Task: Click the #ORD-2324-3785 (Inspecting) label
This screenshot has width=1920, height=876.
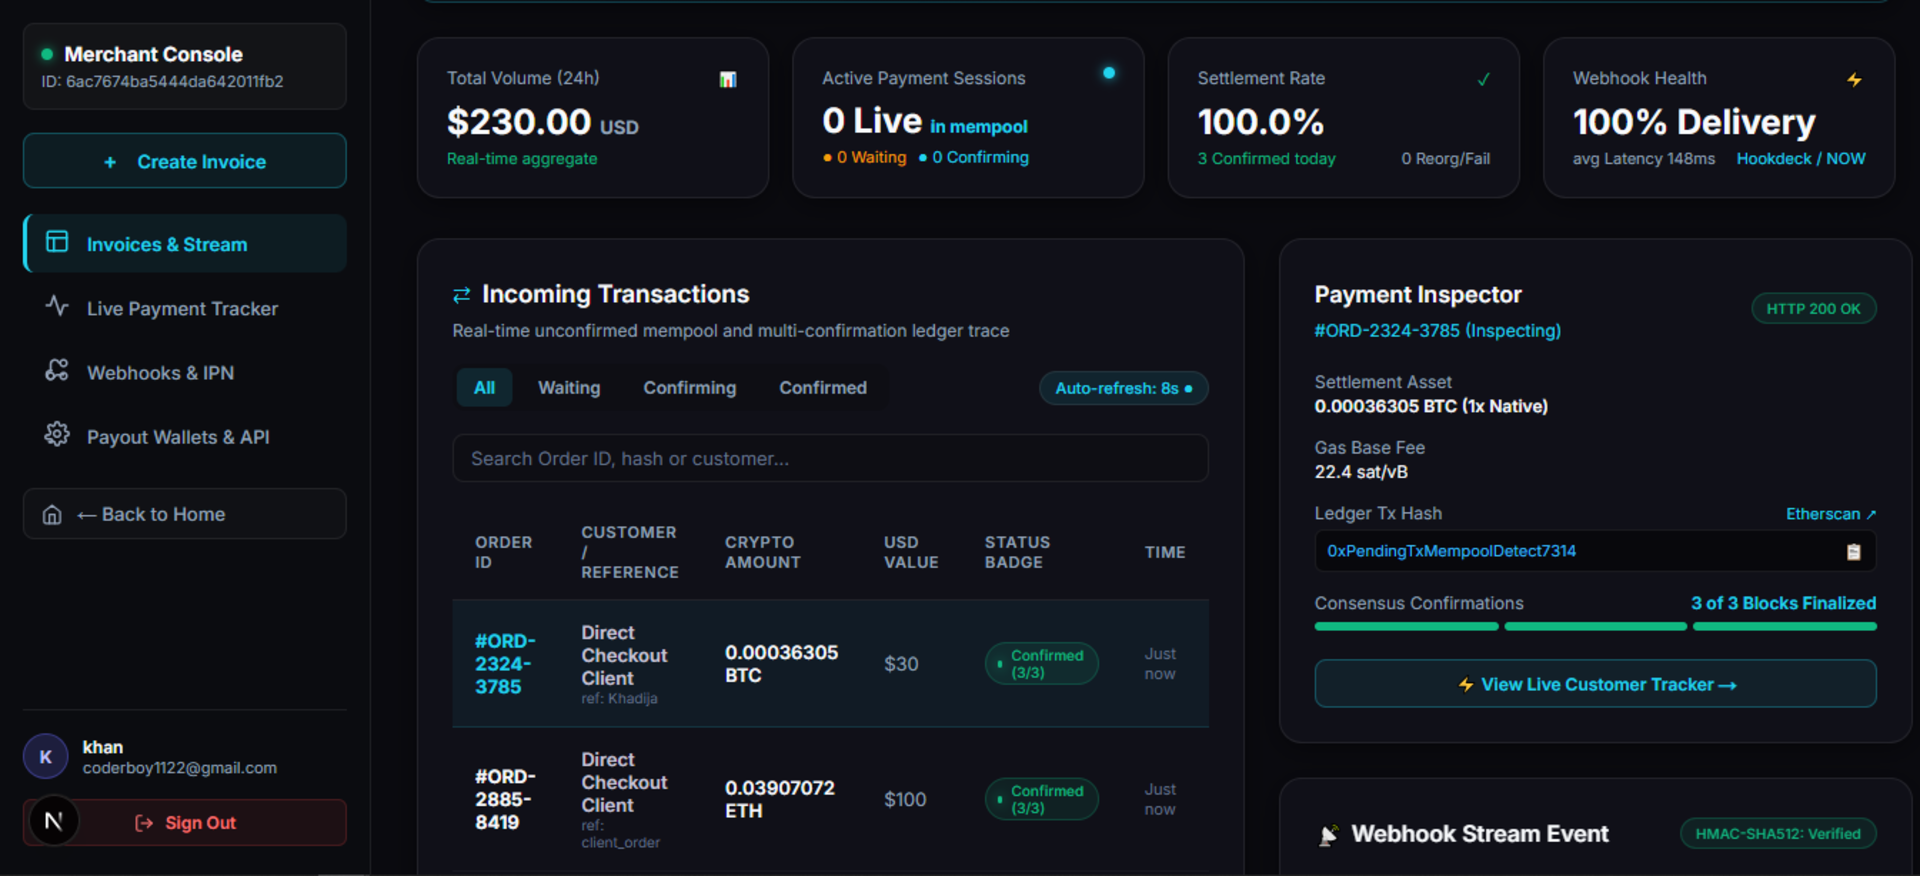Action: click(1437, 331)
